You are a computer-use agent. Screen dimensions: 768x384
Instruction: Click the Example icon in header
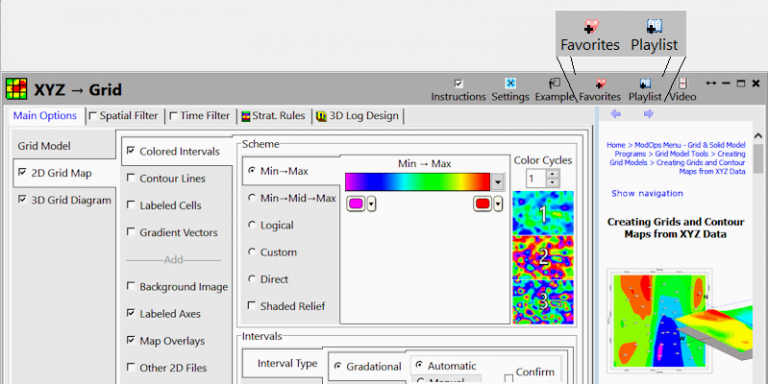coord(554,84)
